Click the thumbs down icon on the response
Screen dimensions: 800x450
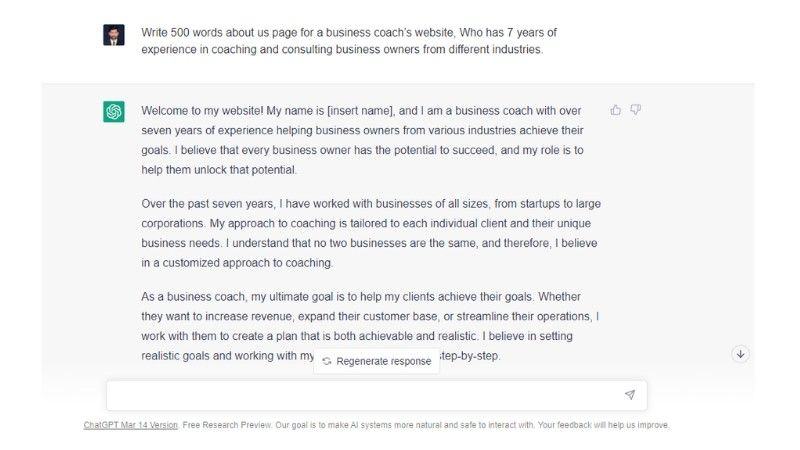(635, 110)
